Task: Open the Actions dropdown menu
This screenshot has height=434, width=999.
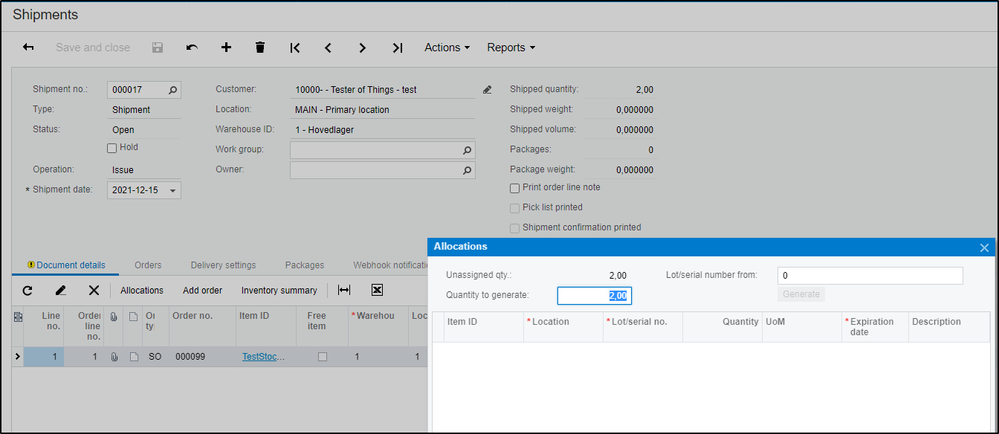Action: 447,47
